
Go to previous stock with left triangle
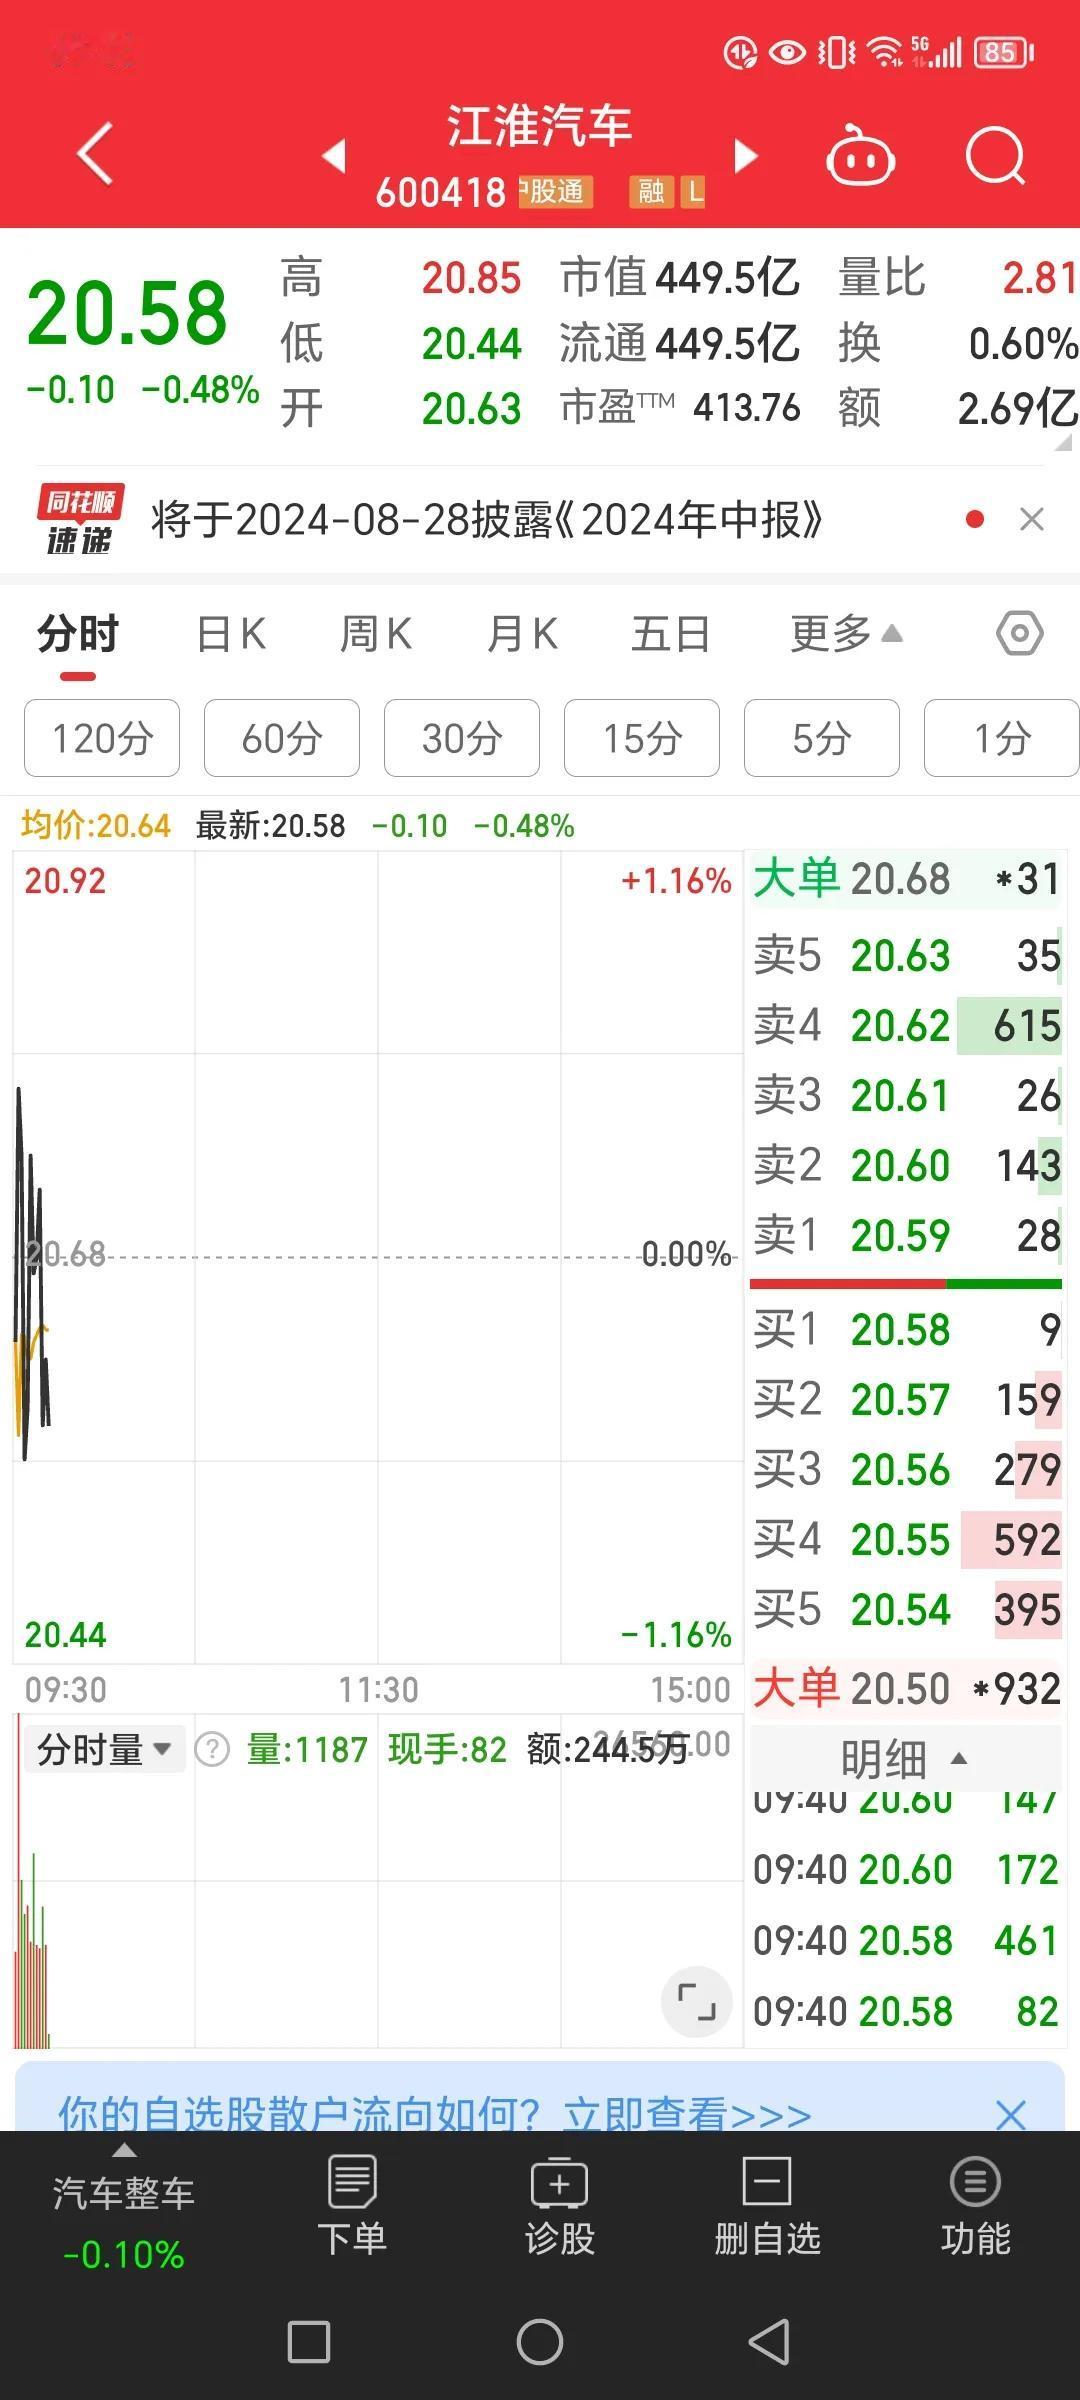coord(334,156)
